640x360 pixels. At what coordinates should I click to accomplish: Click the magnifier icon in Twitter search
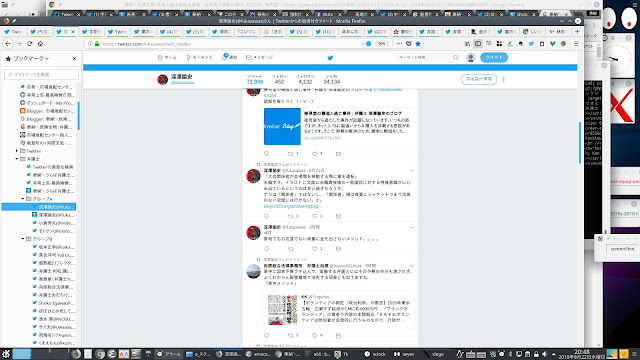(456, 58)
